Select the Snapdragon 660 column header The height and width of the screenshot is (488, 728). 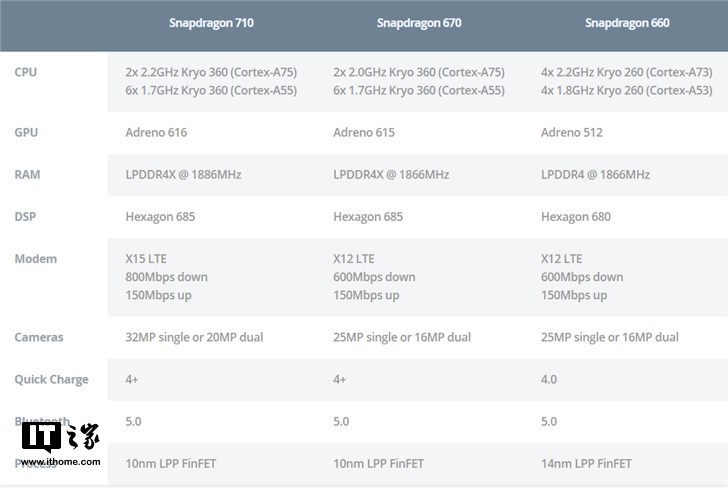627,23
